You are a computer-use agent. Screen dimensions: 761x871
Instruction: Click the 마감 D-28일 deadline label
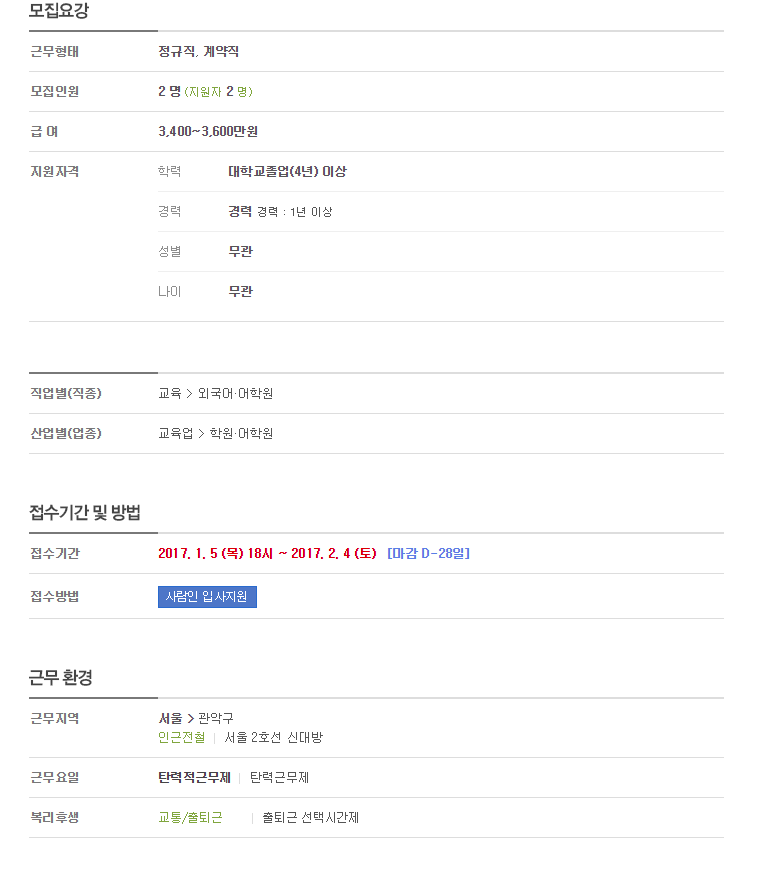click(x=428, y=553)
